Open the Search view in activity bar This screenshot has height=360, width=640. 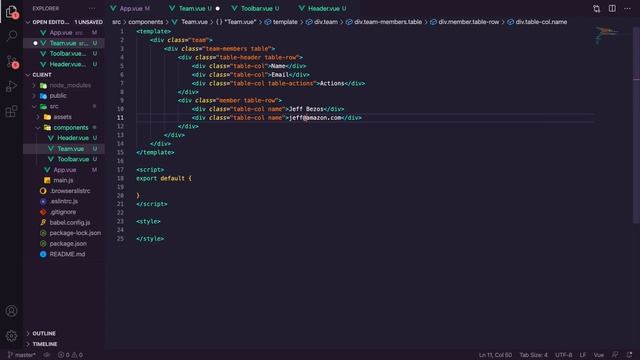pos(11,36)
